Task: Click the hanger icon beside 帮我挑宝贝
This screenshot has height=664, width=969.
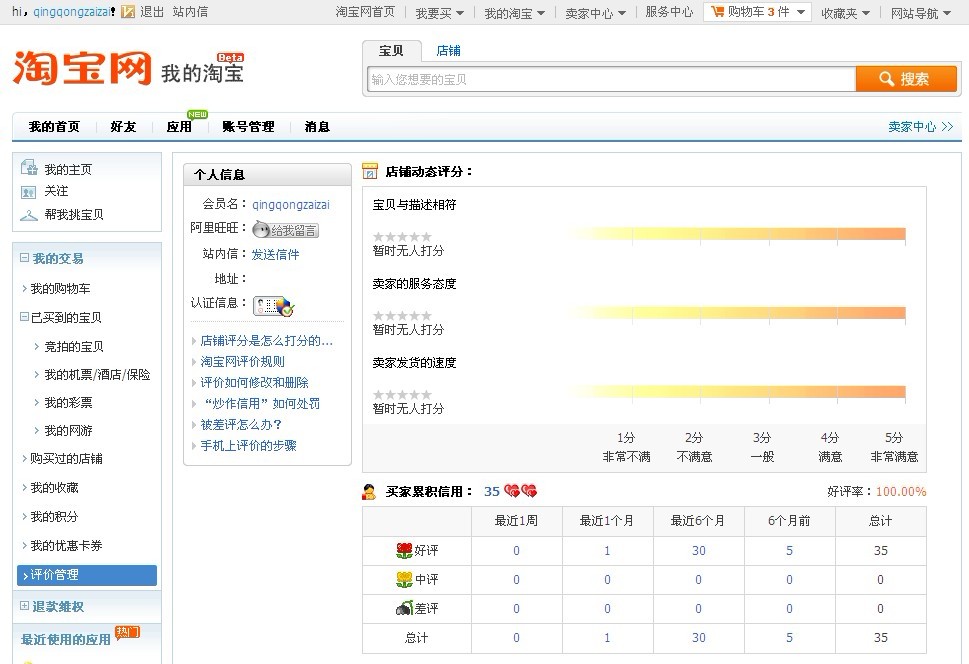Action: click(29, 215)
